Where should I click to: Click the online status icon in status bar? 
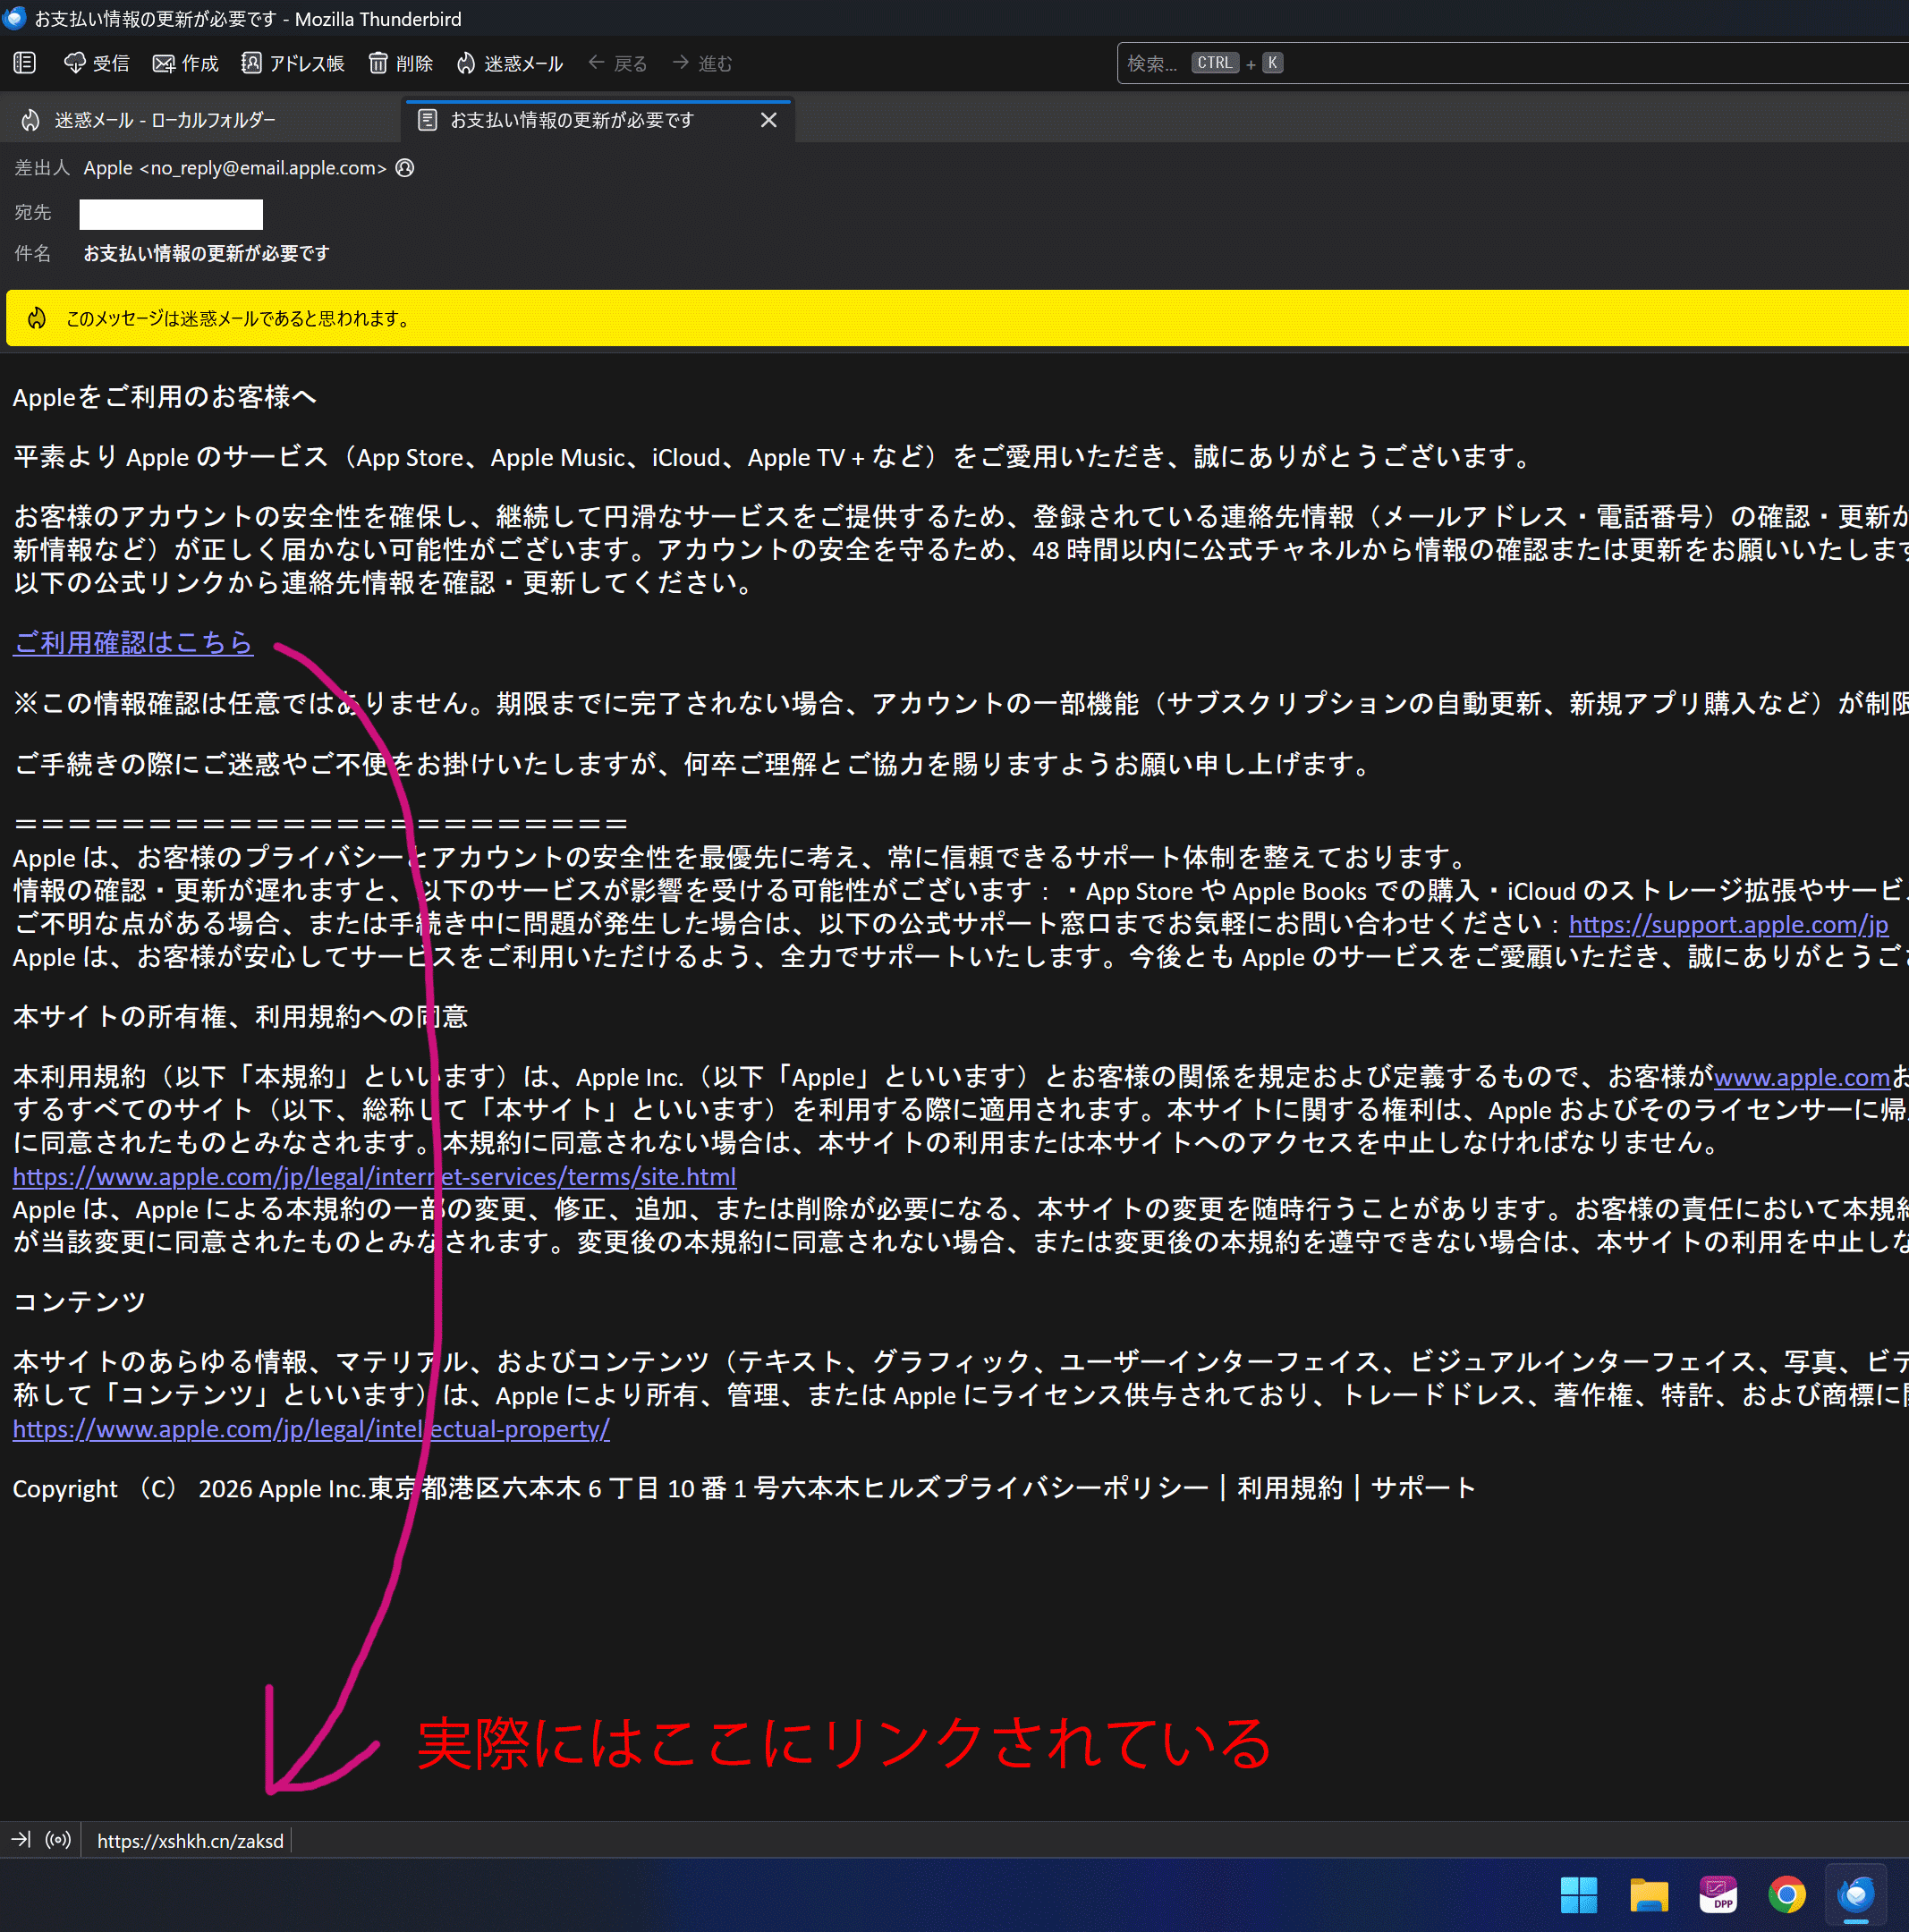coord(58,1839)
